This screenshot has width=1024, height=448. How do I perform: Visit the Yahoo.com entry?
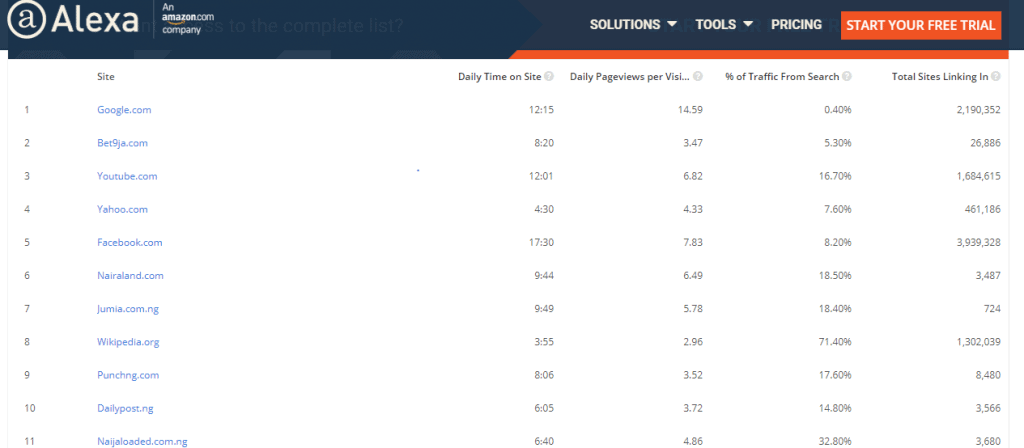pyautogui.click(x=123, y=210)
